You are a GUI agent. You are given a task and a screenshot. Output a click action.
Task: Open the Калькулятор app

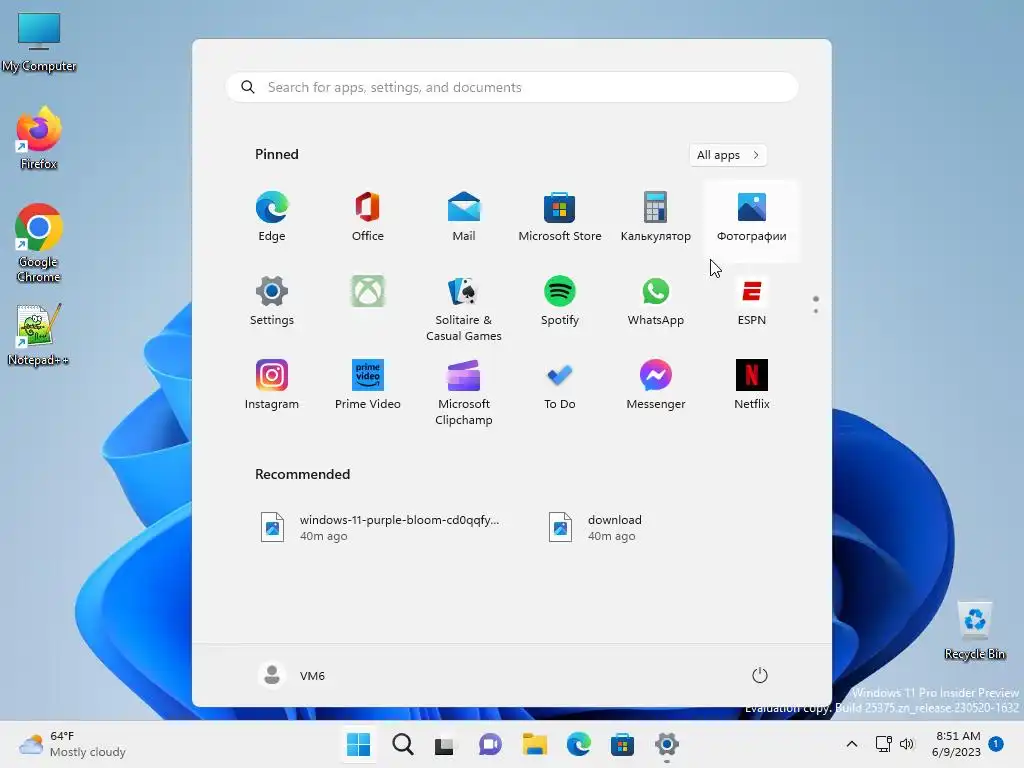pyautogui.click(x=656, y=217)
